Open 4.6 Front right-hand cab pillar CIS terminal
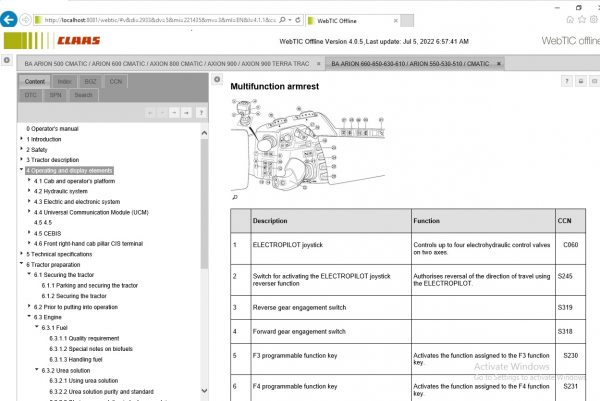Screen dimensions: 600x401 [88, 244]
